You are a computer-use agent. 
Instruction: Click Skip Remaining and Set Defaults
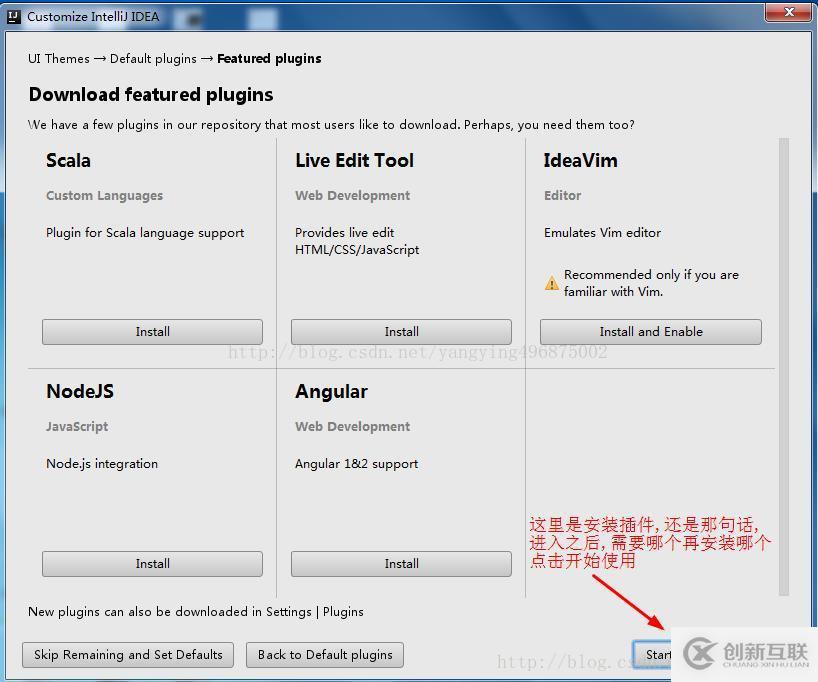point(128,655)
